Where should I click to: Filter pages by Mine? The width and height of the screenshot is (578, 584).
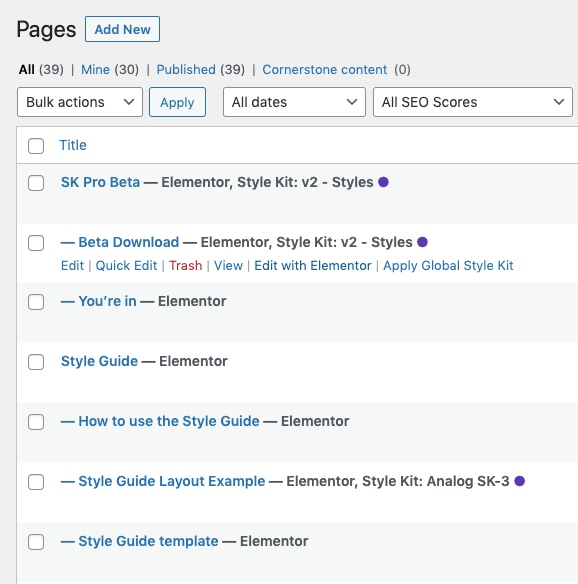pyautogui.click(x=95, y=70)
